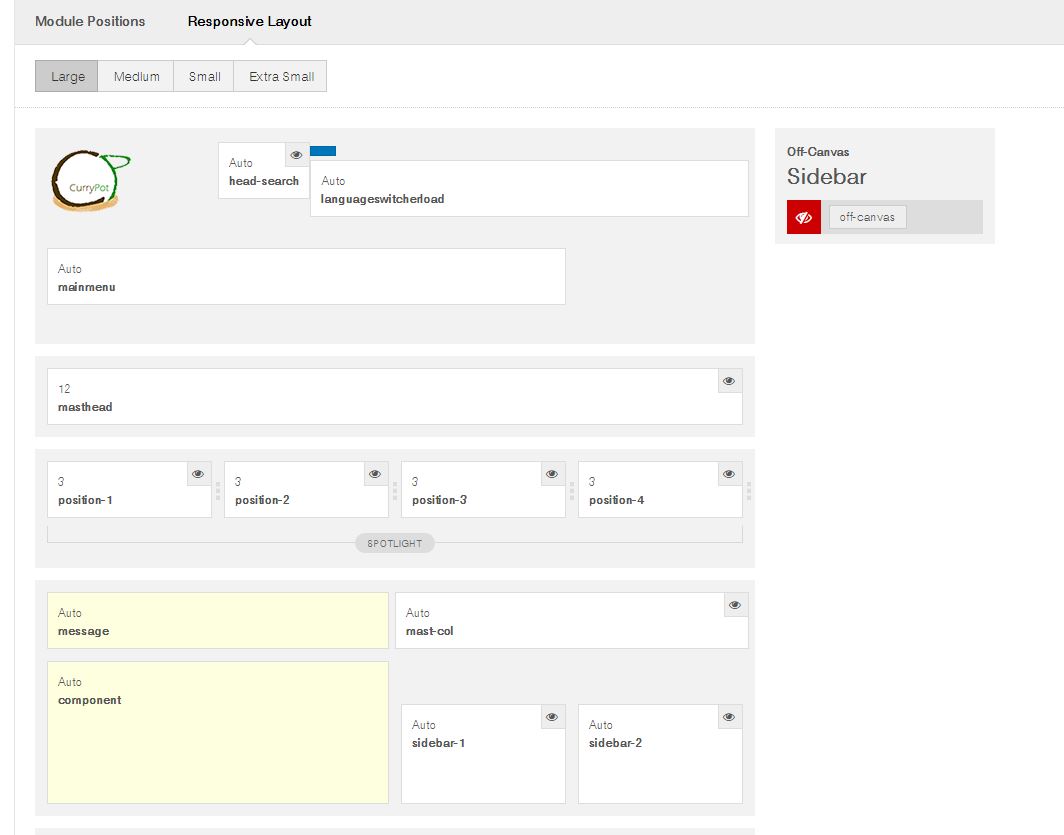
Task: Switch to the Module Positions tab
Action: pos(90,21)
